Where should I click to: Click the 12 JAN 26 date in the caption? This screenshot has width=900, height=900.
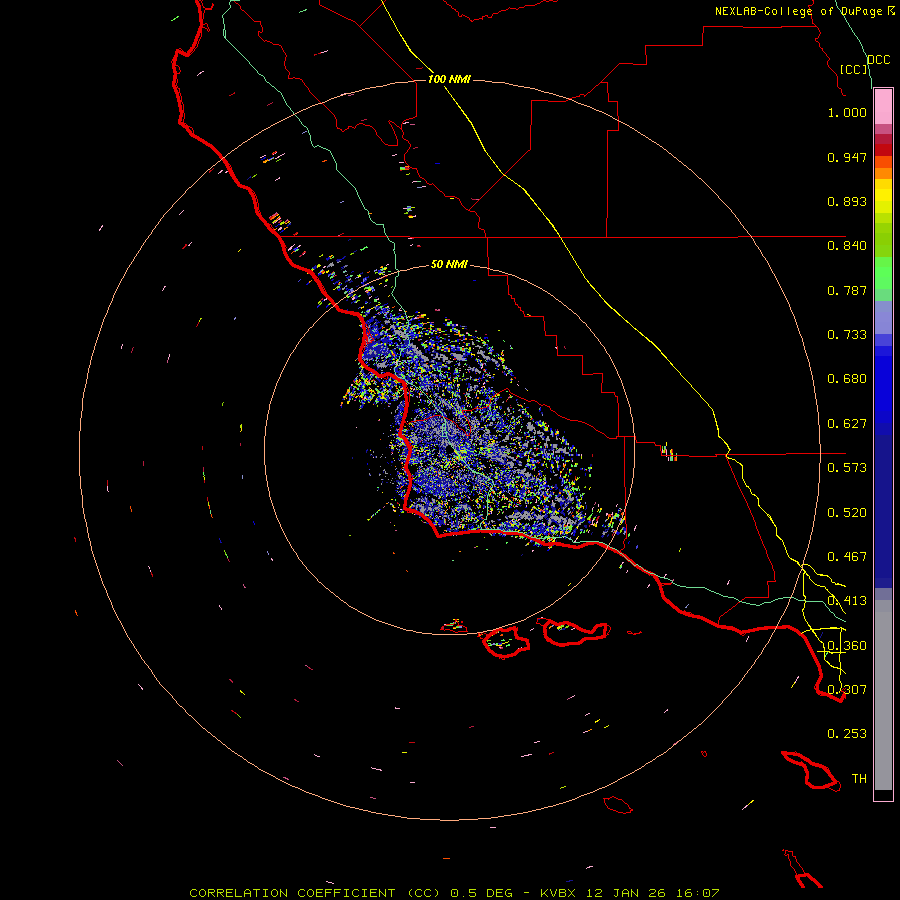(627, 893)
